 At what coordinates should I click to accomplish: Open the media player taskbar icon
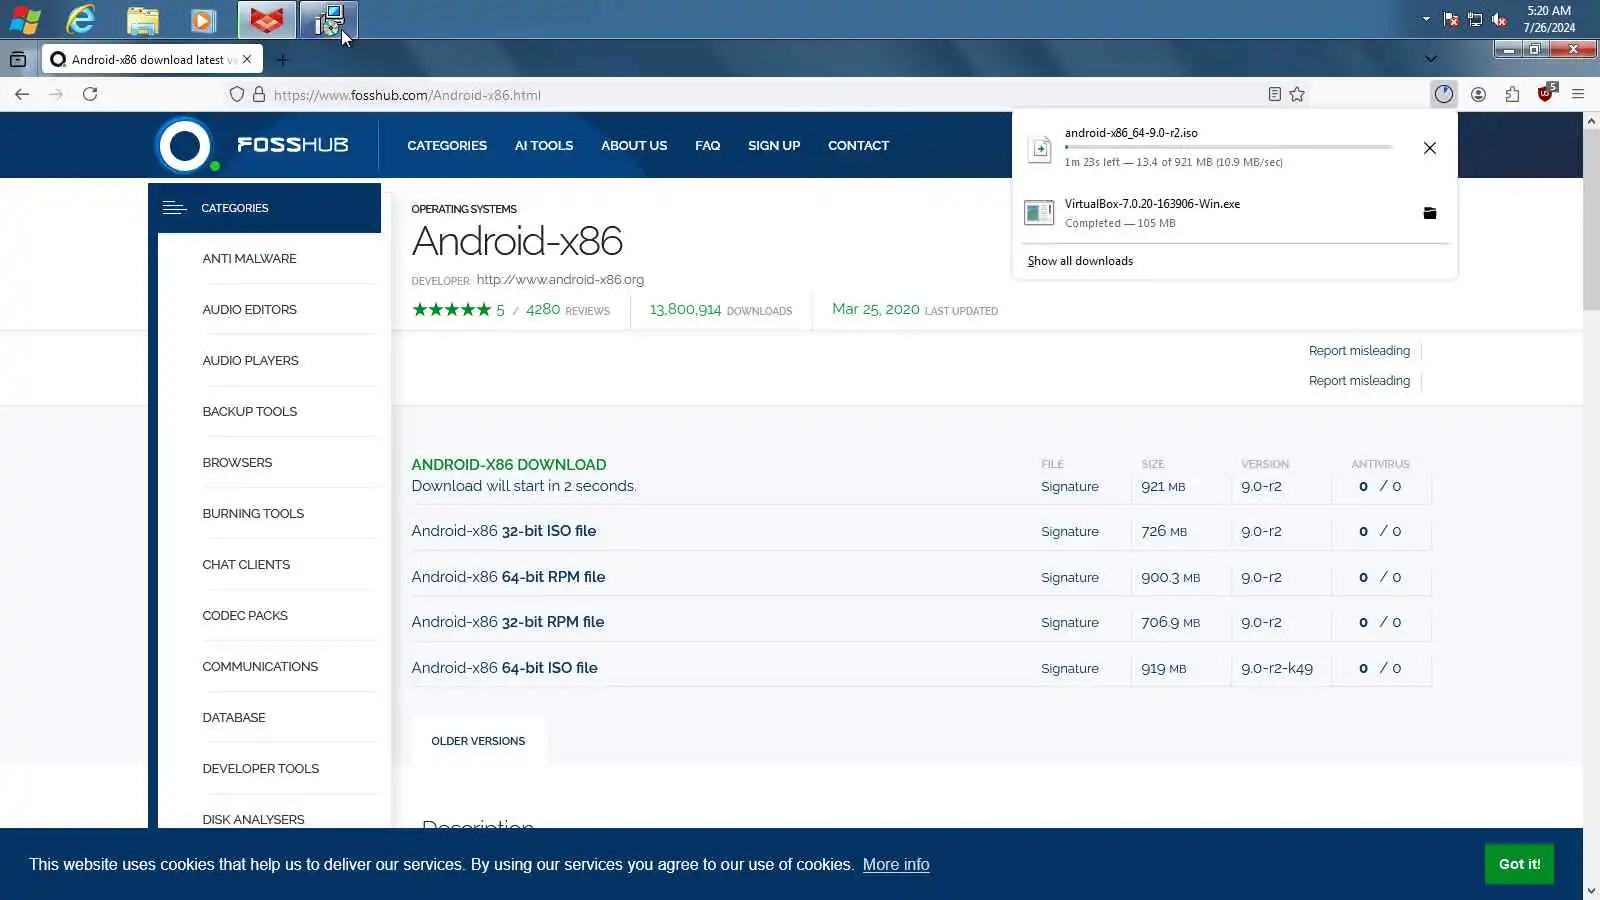(x=203, y=19)
